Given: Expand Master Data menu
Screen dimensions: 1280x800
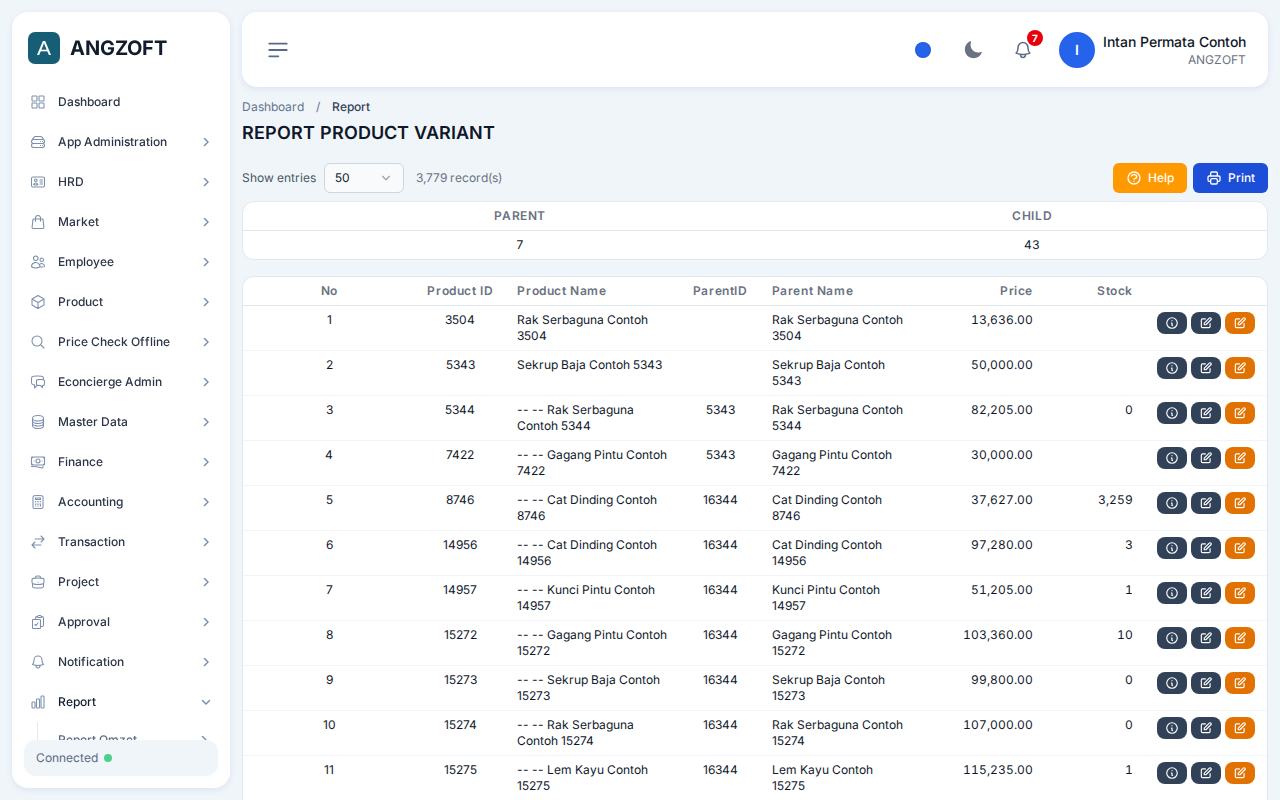Looking at the screenshot, I should coord(121,422).
